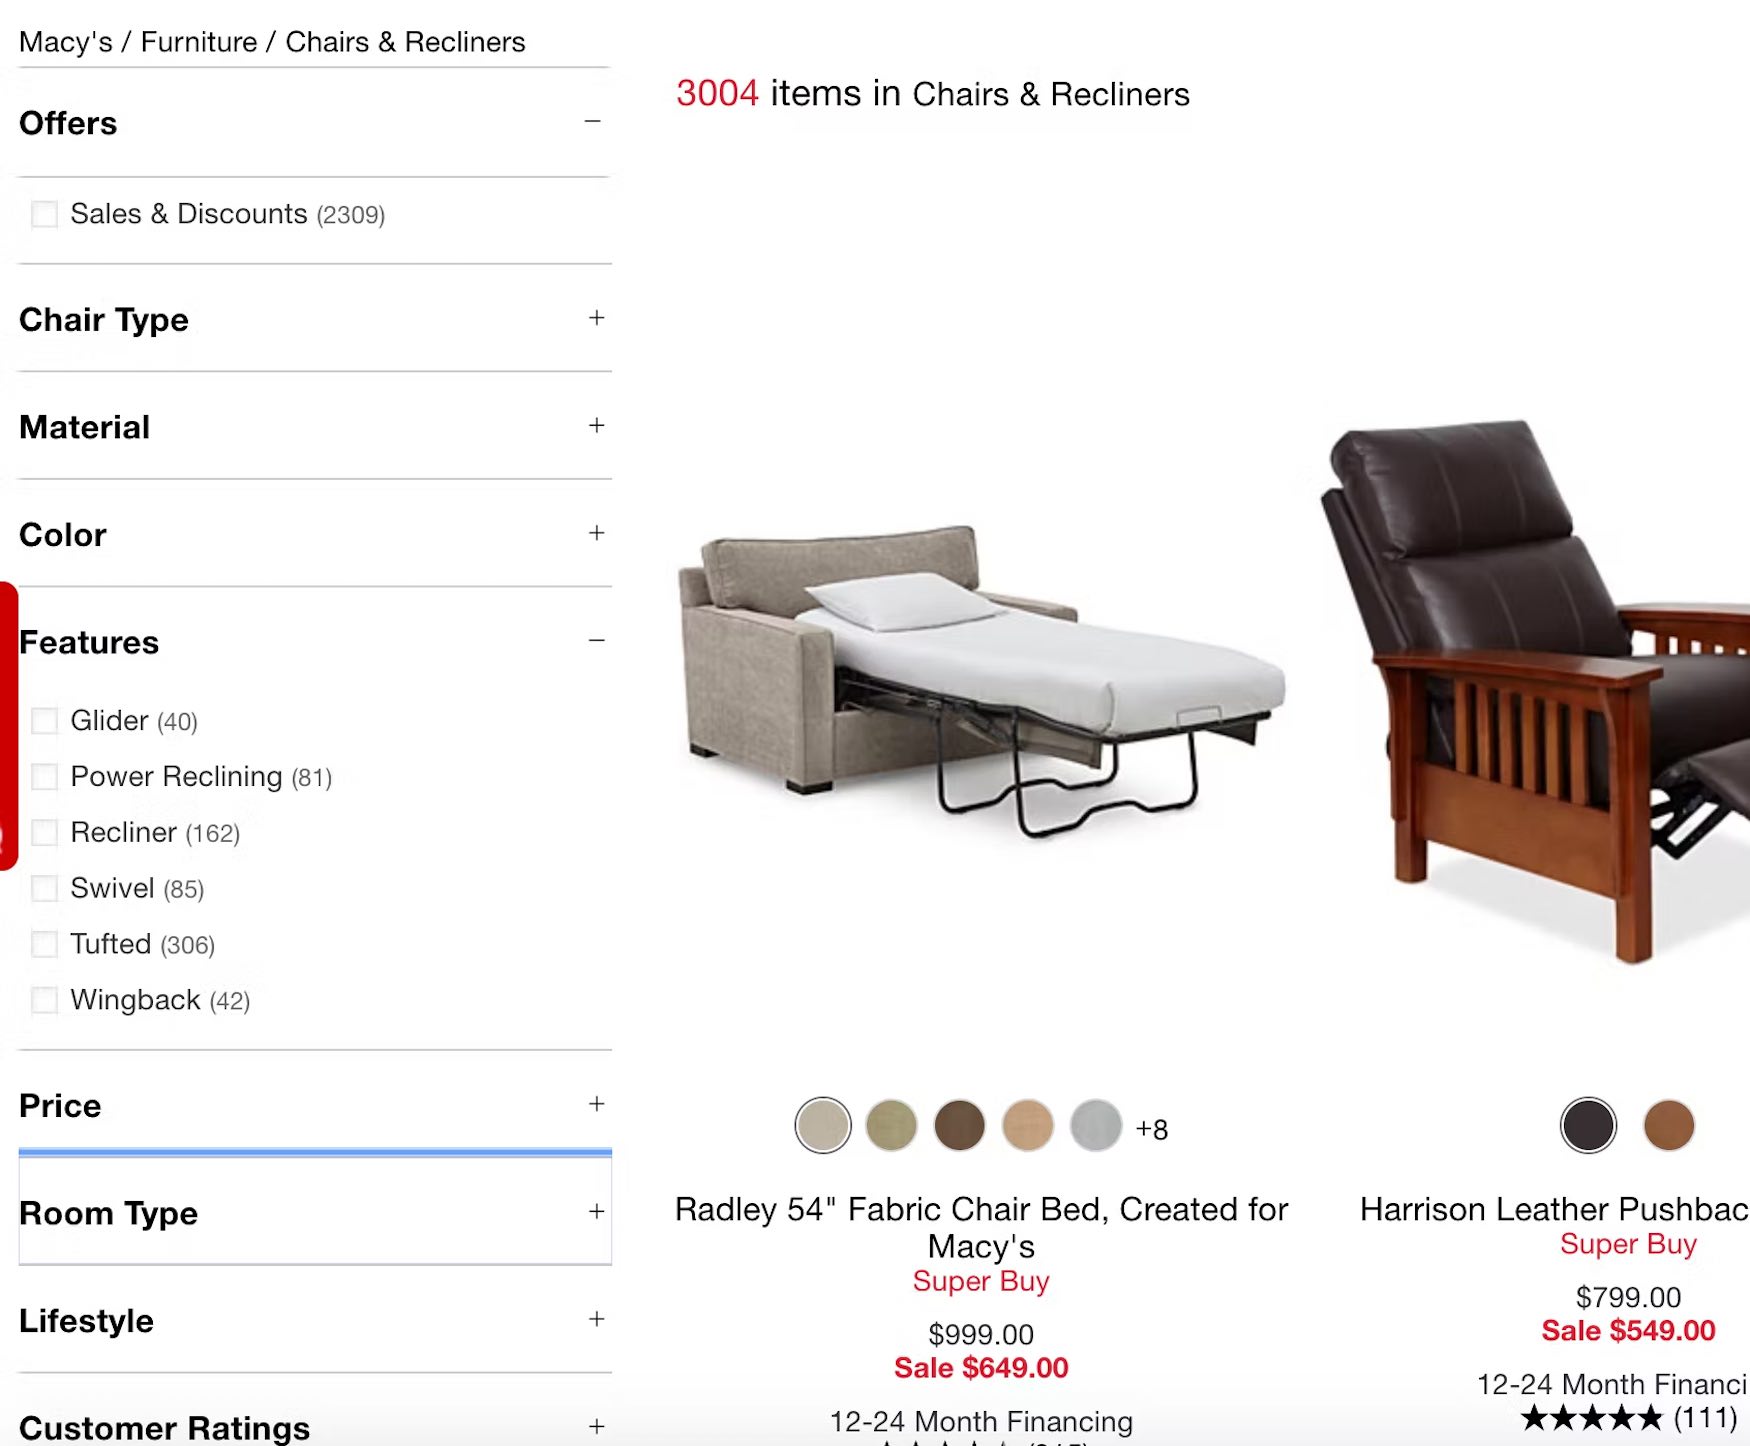Check the Sales & Discounts checkbox
The image size is (1750, 1446).
[x=44, y=214]
